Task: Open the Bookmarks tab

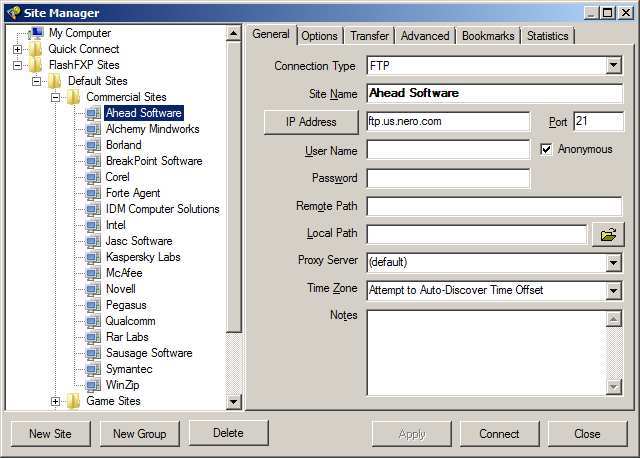Action: (487, 36)
